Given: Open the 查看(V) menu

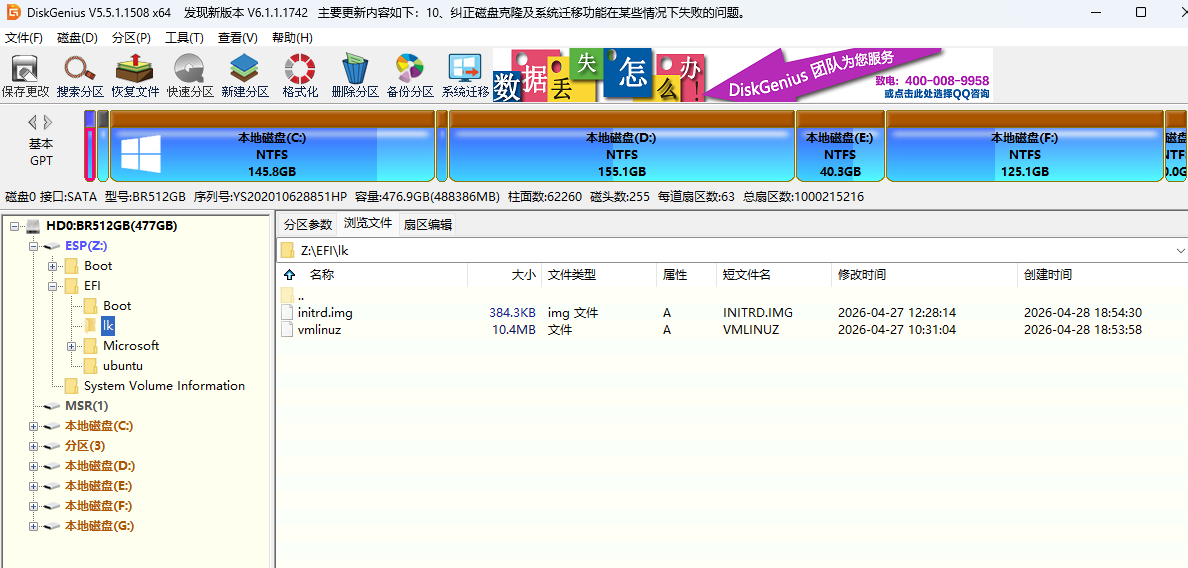Looking at the screenshot, I should pyautogui.click(x=238, y=37).
